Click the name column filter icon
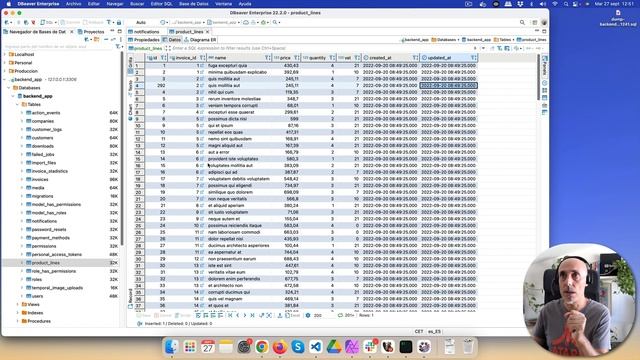Screen dimensions: 640x360 [x=267, y=58]
